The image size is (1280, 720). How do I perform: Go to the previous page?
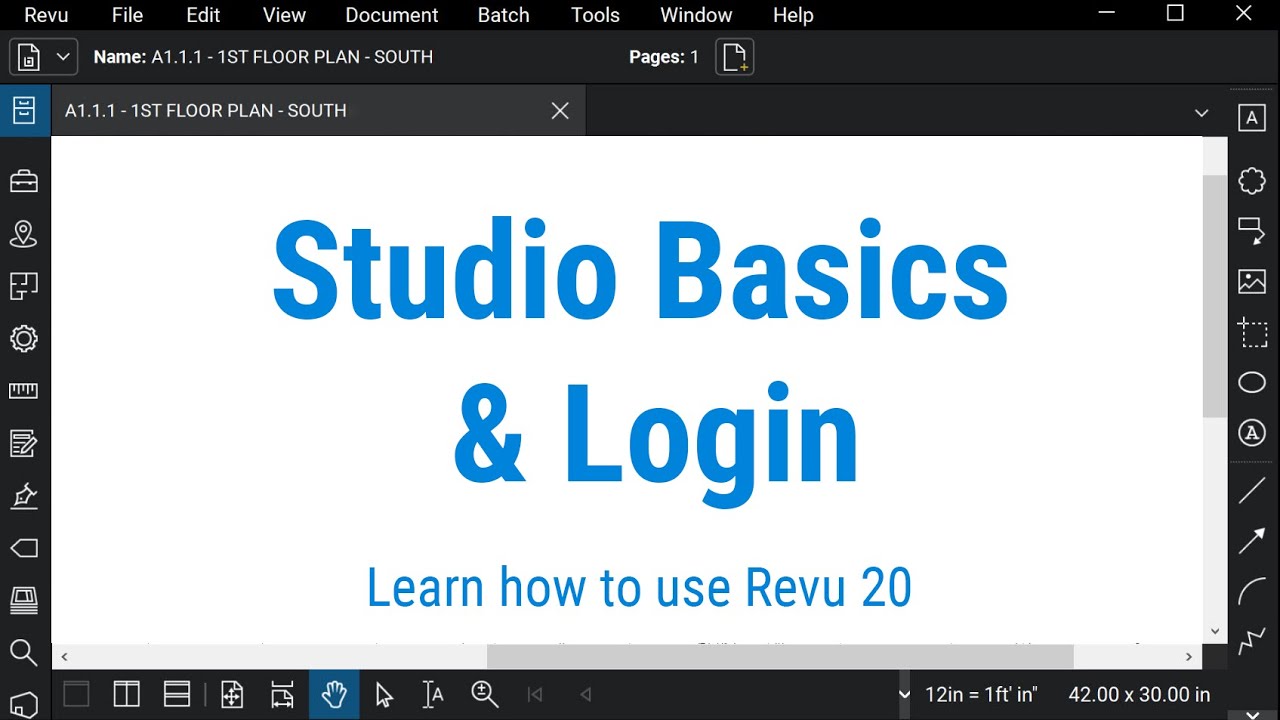[586, 694]
